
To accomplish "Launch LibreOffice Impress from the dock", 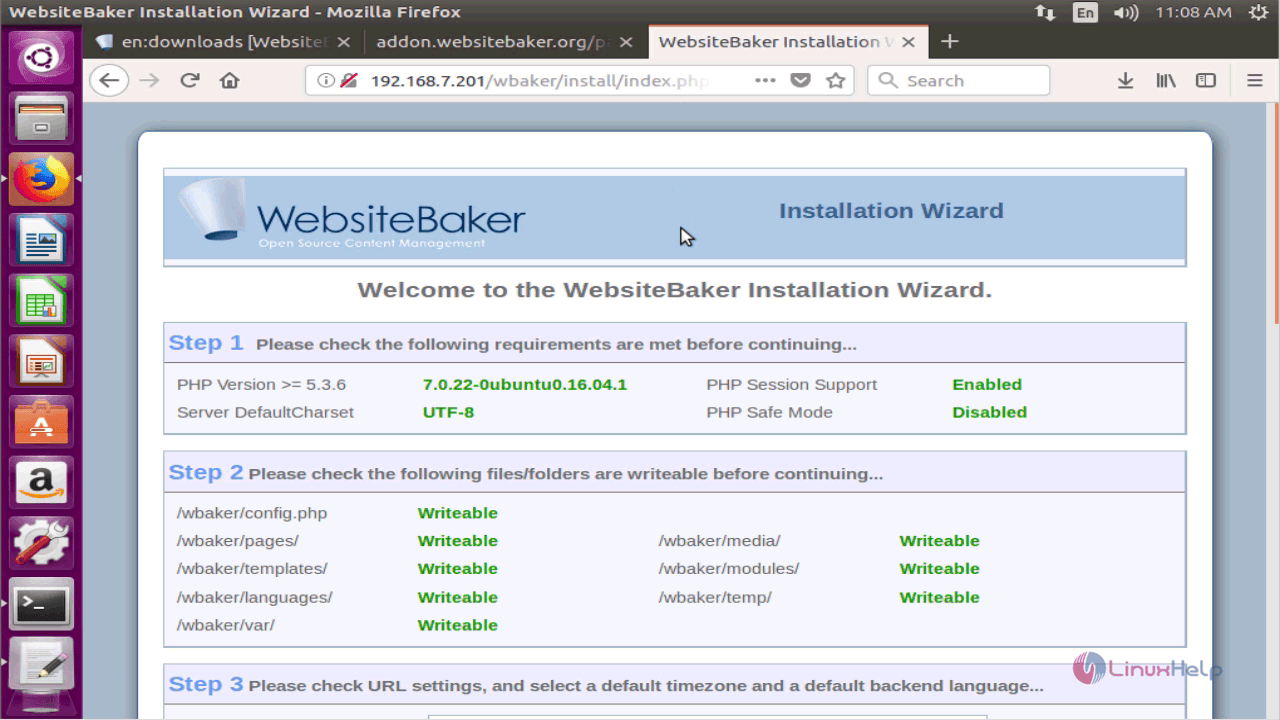I will [41, 362].
